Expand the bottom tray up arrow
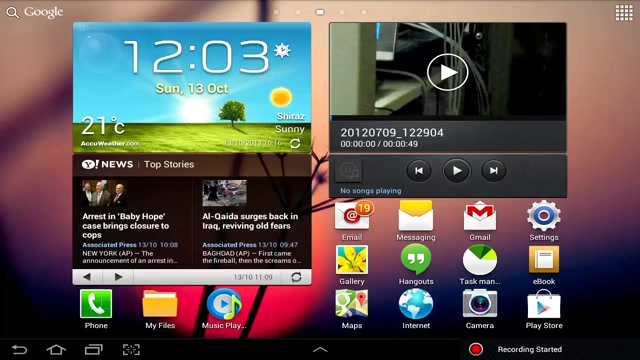640x360 pixels. [320, 349]
